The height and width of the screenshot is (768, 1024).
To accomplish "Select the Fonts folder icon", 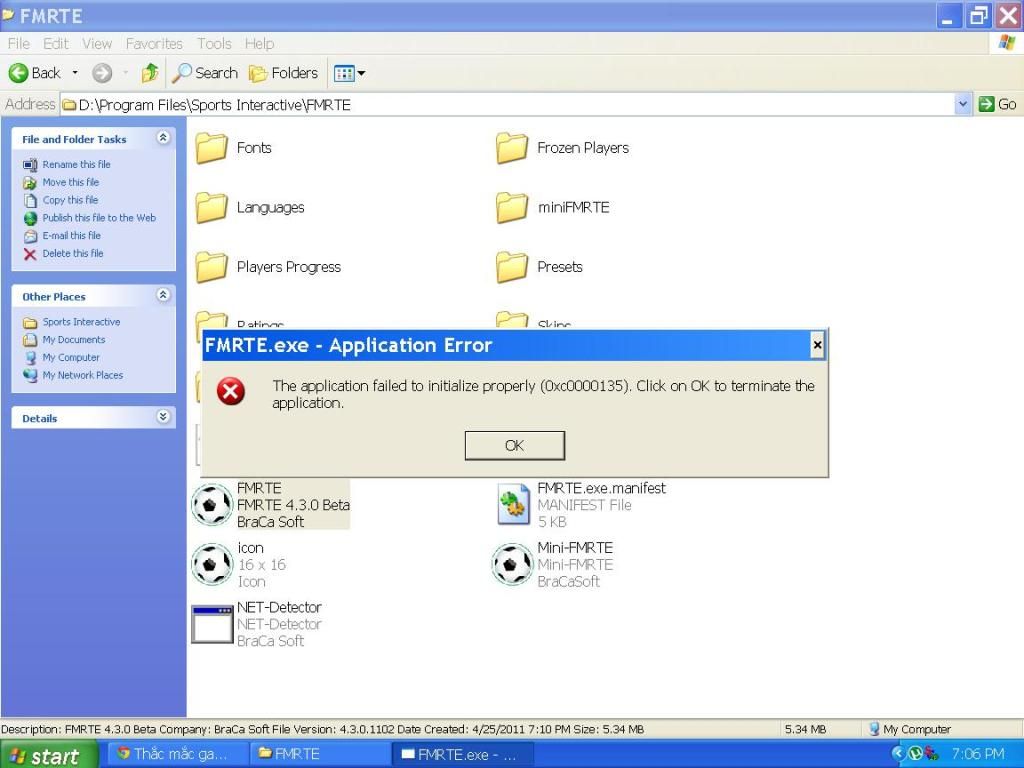I will pyautogui.click(x=212, y=148).
